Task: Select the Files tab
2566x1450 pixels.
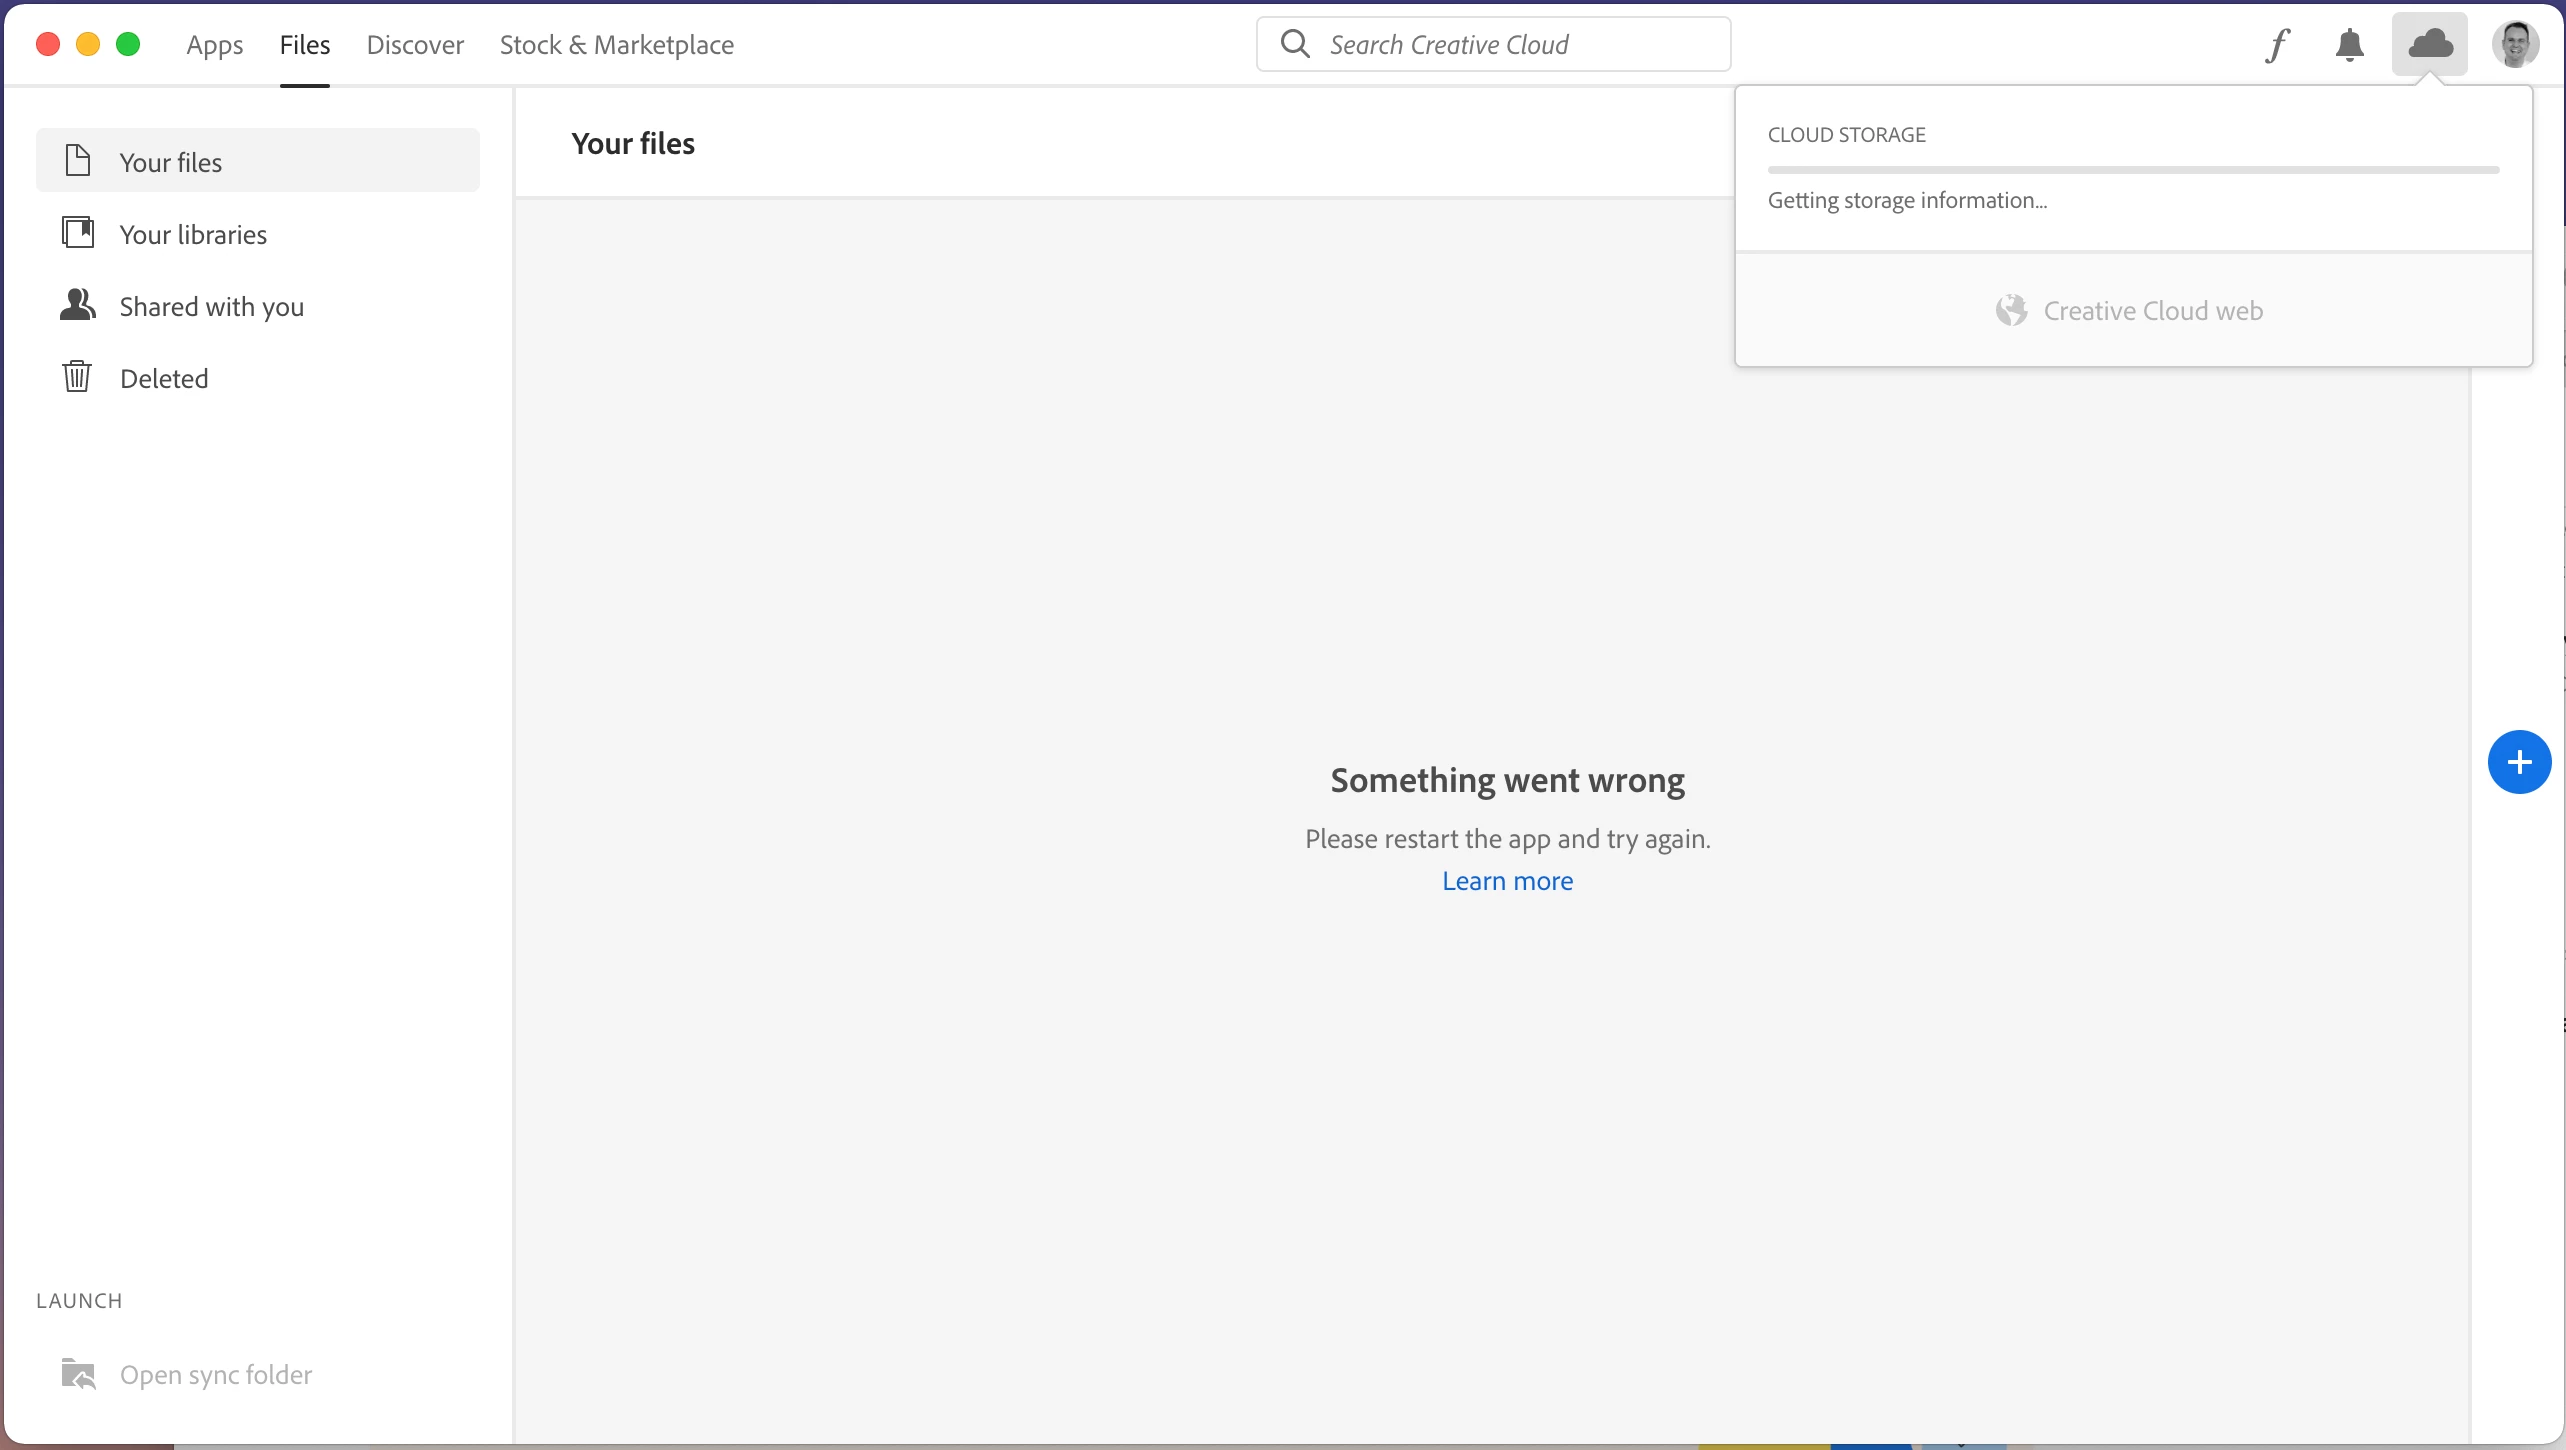Action: pos(305,45)
